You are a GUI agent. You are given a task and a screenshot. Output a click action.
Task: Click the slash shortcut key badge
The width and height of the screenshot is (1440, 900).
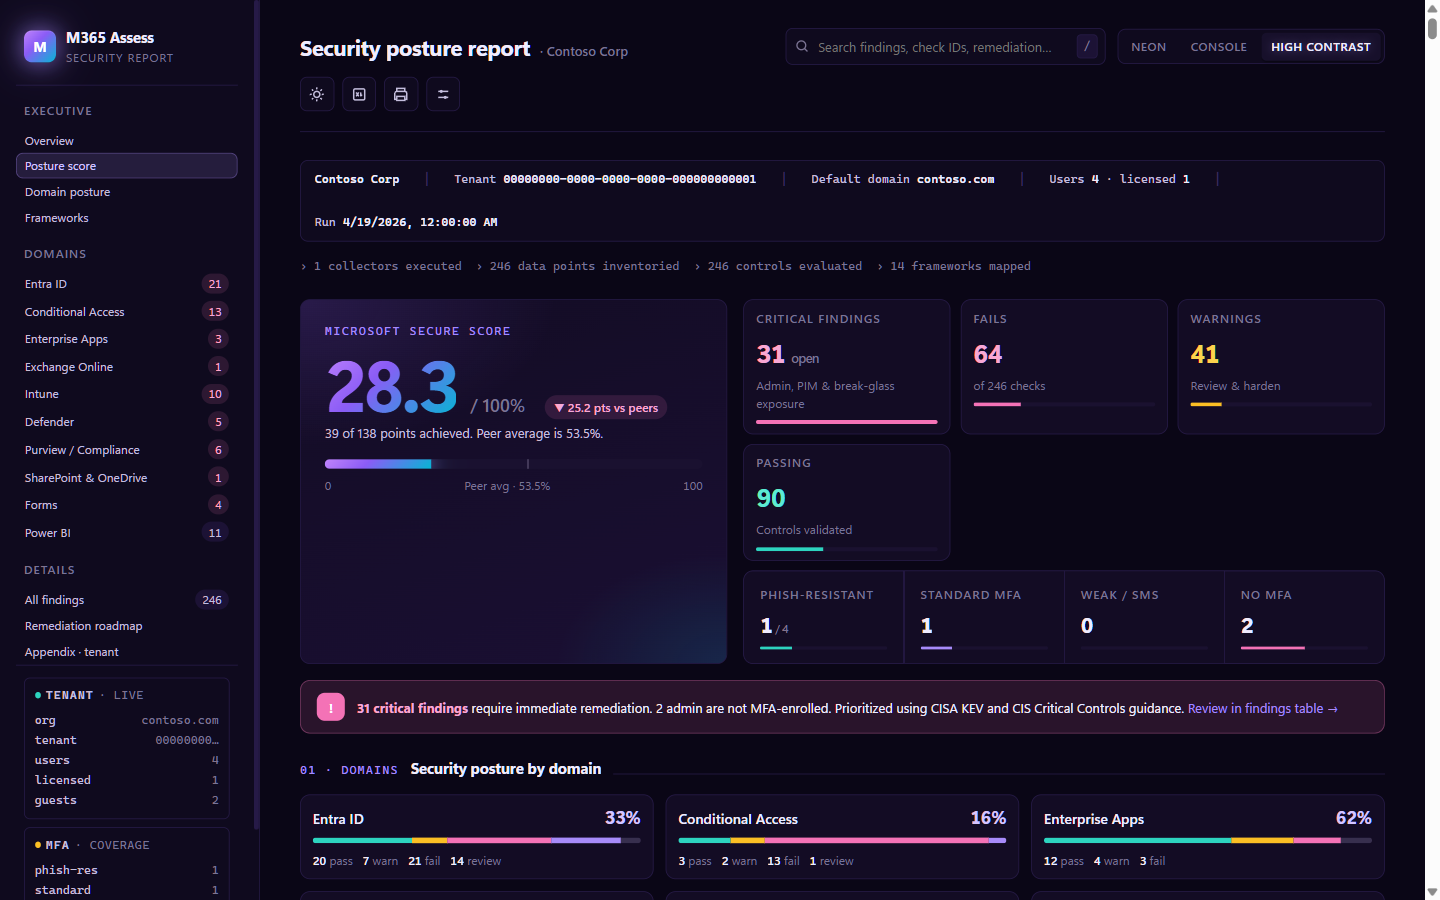tap(1087, 46)
